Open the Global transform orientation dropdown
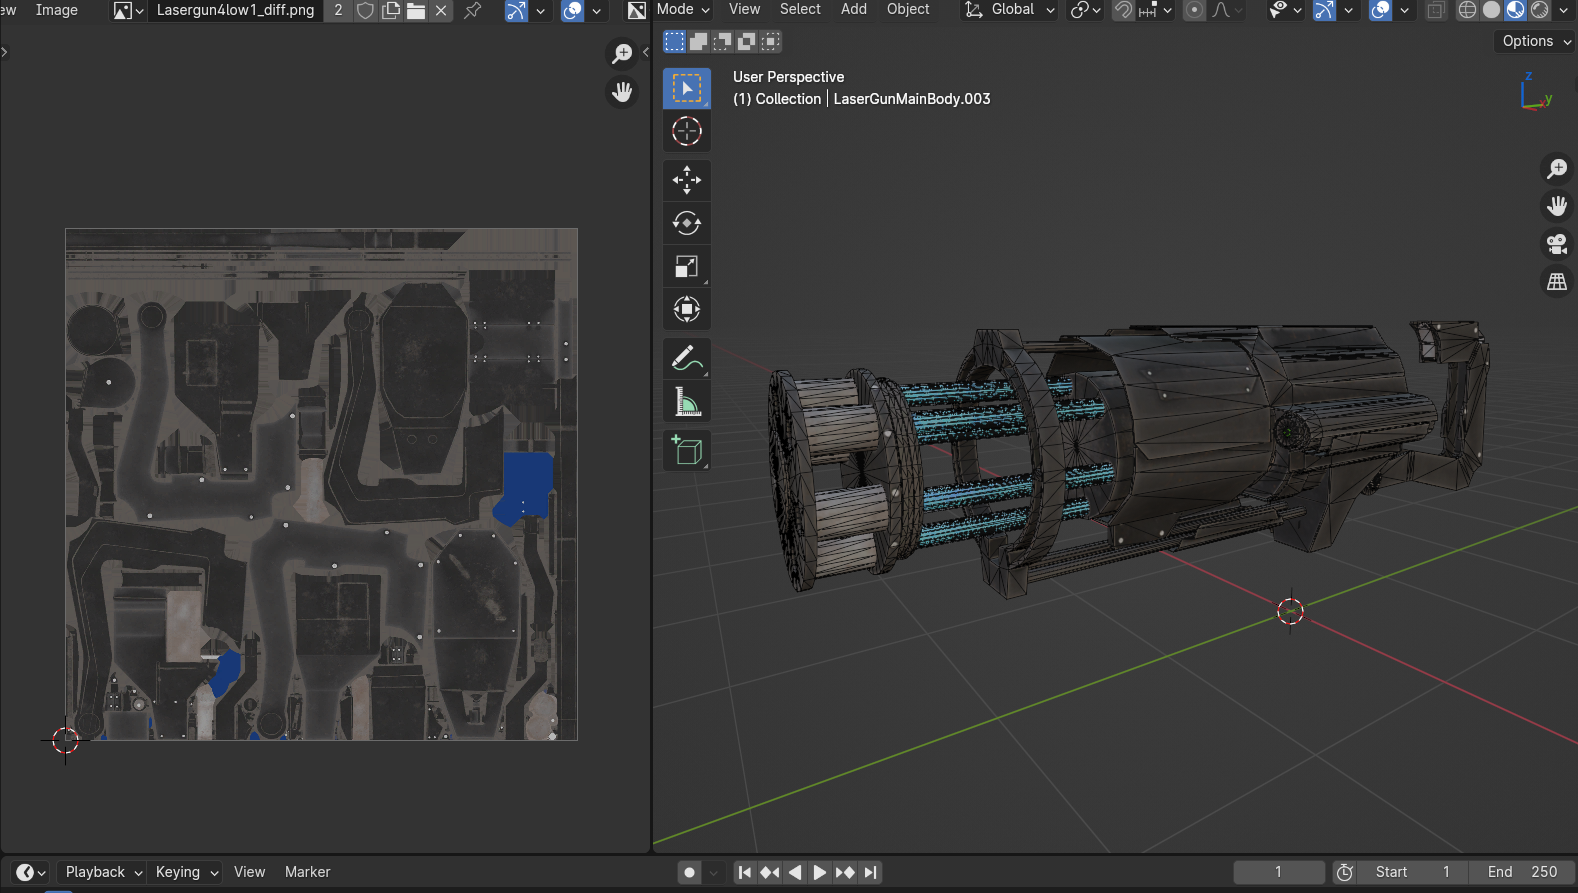The height and width of the screenshot is (893, 1578). [x=1010, y=10]
